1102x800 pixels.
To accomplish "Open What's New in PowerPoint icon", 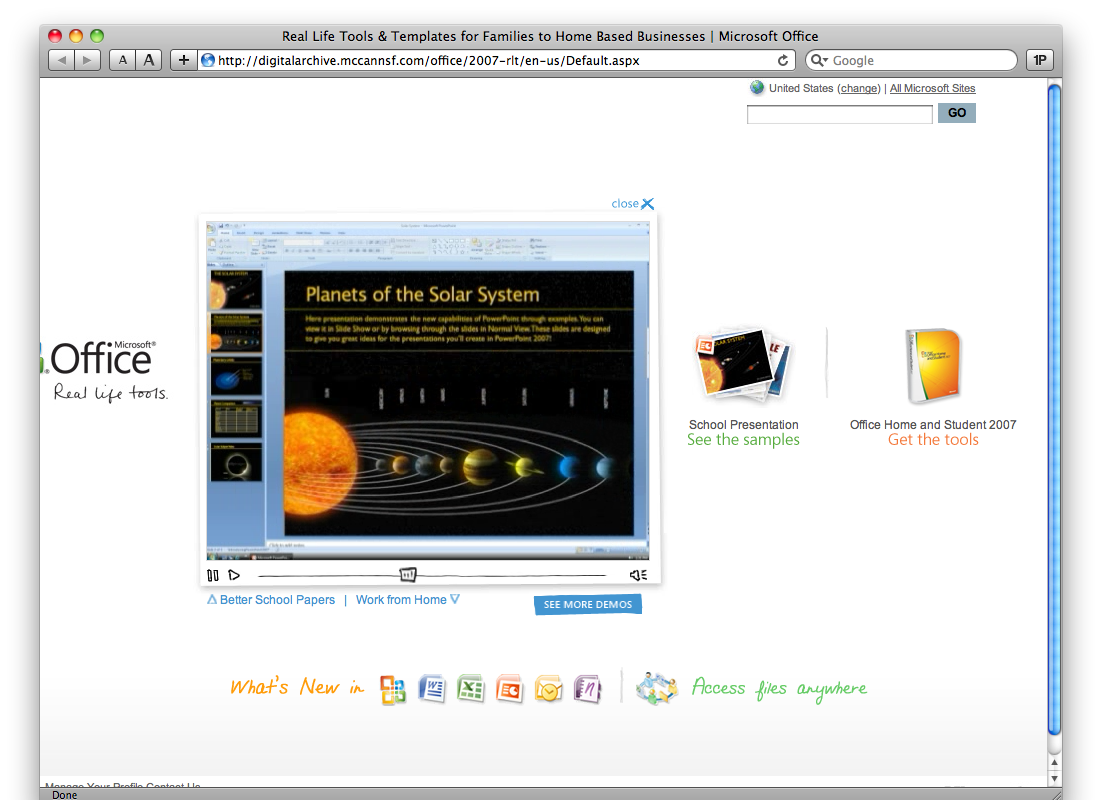I will 509,689.
